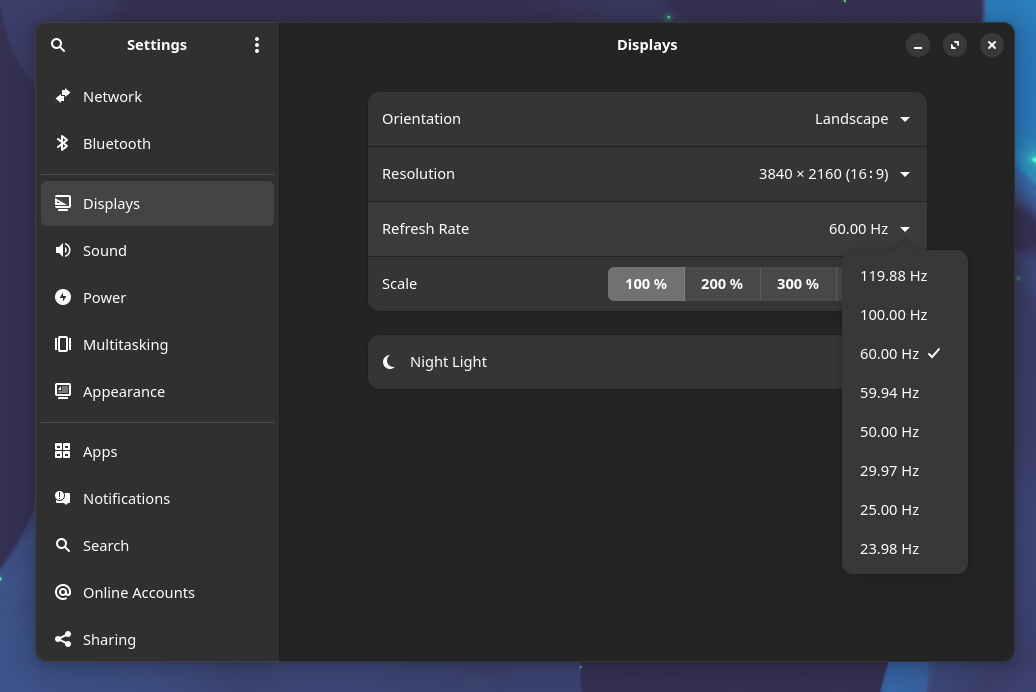Open Appearance settings
Screen dimensions: 1036x692
(x=157, y=391)
